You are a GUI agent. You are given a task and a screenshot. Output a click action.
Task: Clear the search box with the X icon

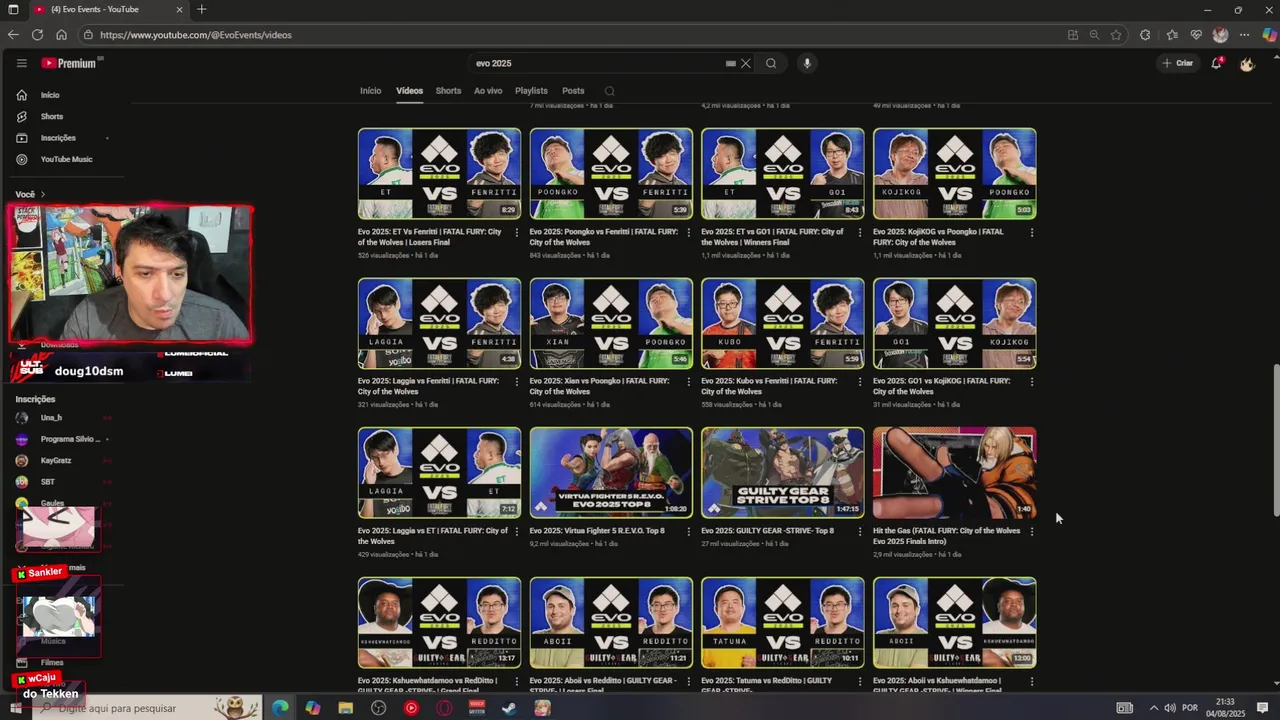coord(745,63)
